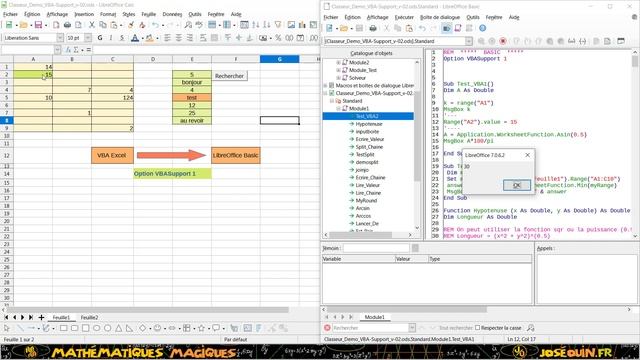Click Sum sigma icon in formula bar
Screen dimensions: 640x360
[x=76, y=50]
